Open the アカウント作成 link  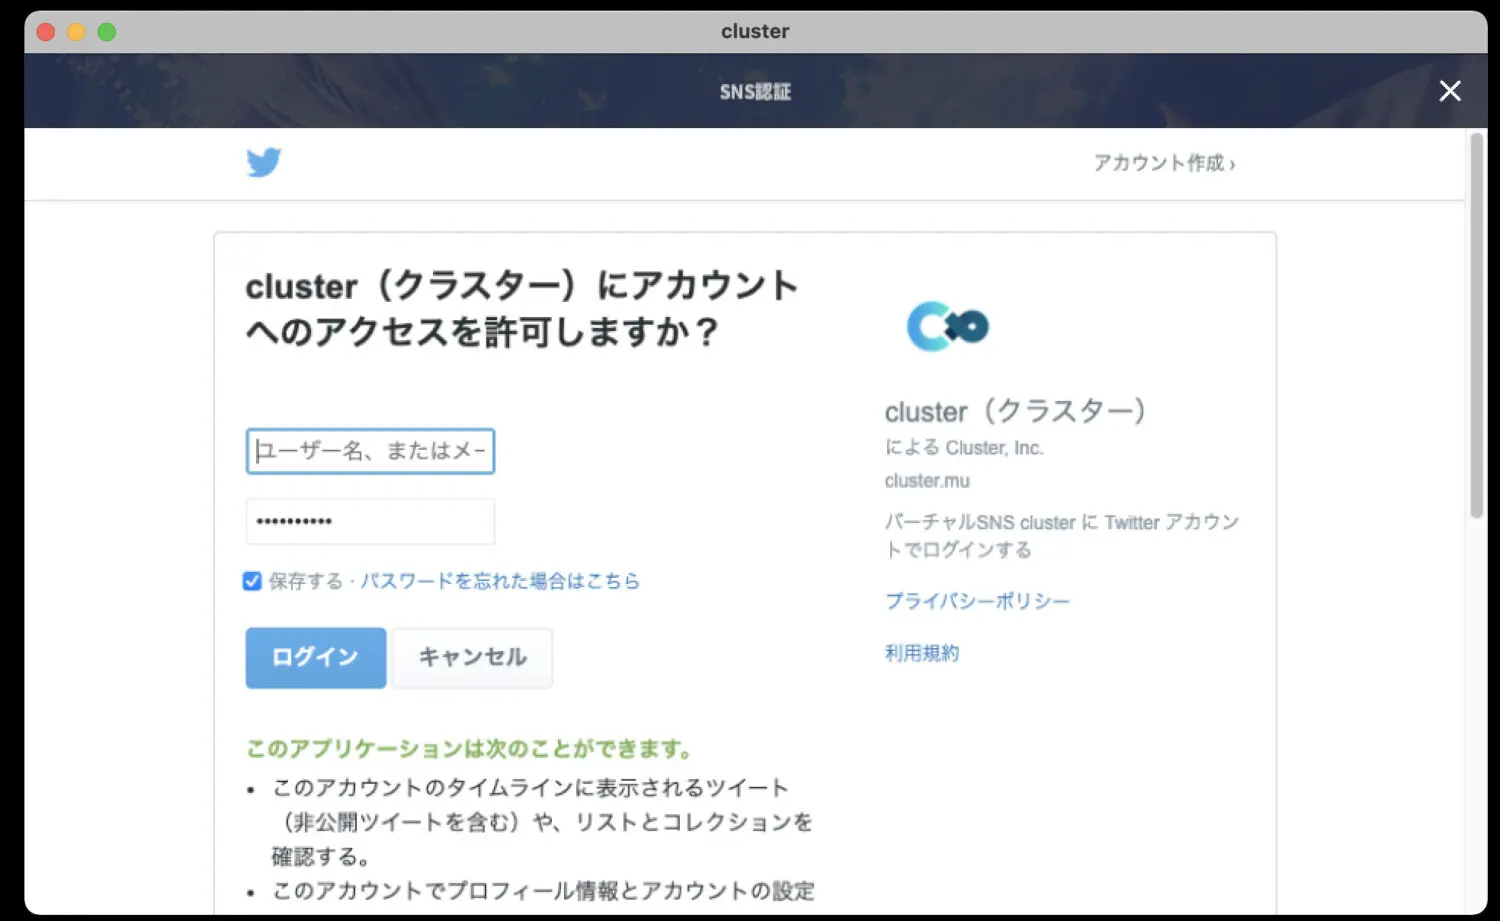coord(1163,163)
